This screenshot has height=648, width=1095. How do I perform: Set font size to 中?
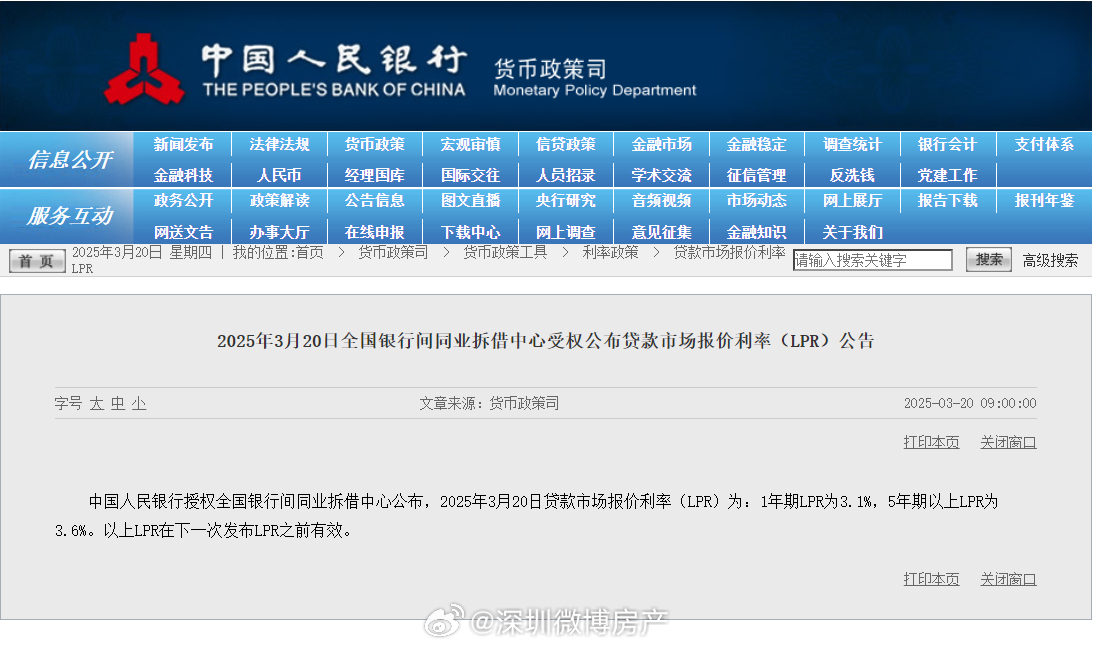pyautogui.click(x=117, y=404)
